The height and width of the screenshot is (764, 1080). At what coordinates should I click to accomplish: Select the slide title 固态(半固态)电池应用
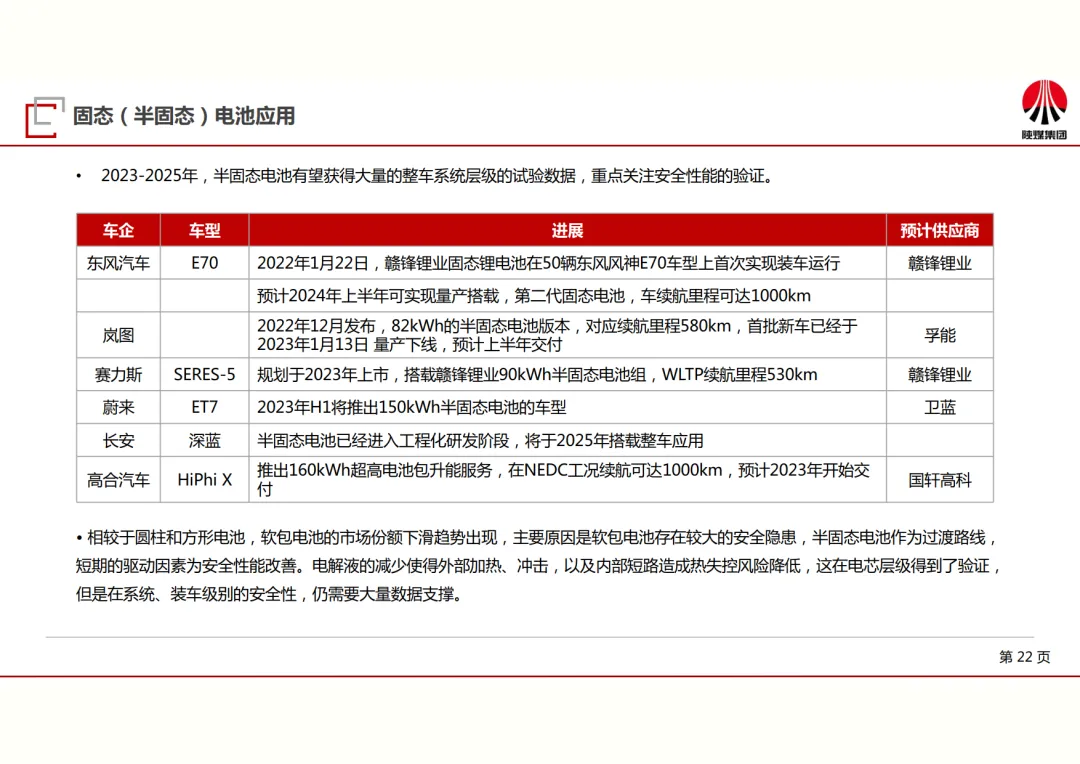(x=184, y=116)
